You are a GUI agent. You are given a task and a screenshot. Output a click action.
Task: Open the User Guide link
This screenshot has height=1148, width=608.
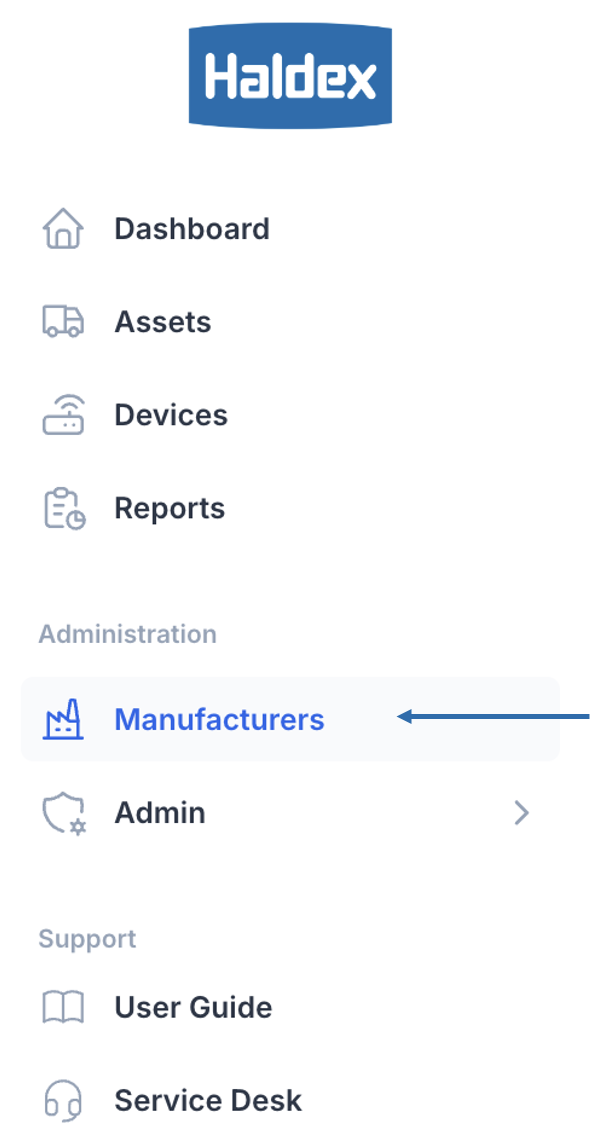click(193, 1007)
